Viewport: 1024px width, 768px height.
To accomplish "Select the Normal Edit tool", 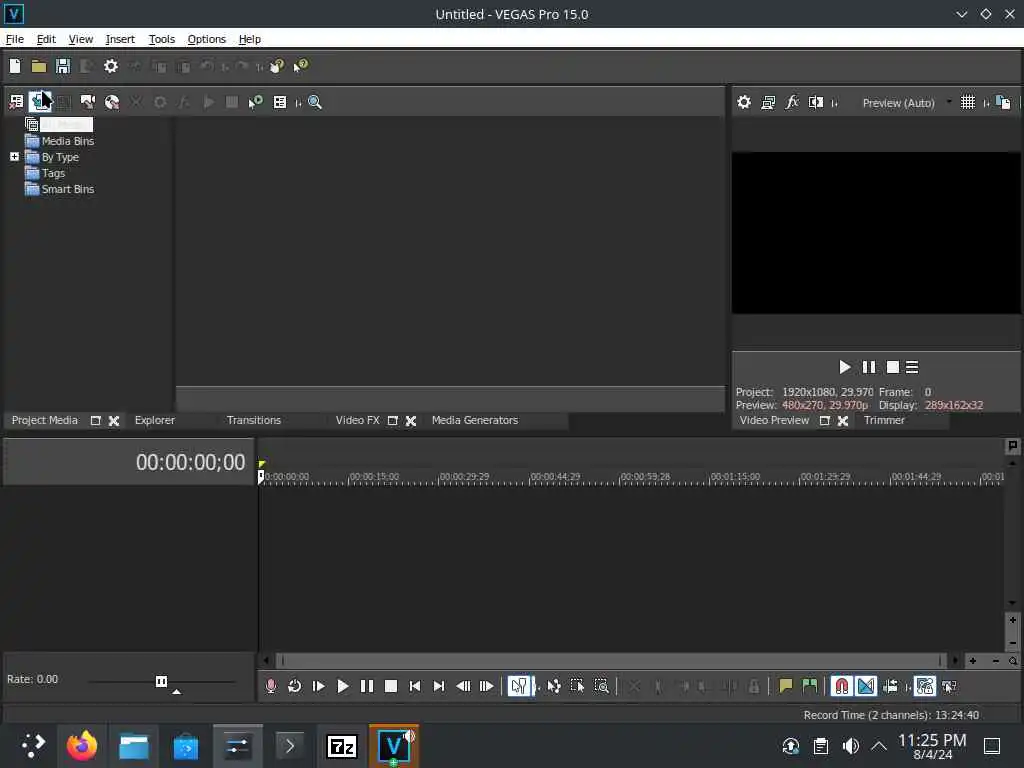I will coord(519,686).
